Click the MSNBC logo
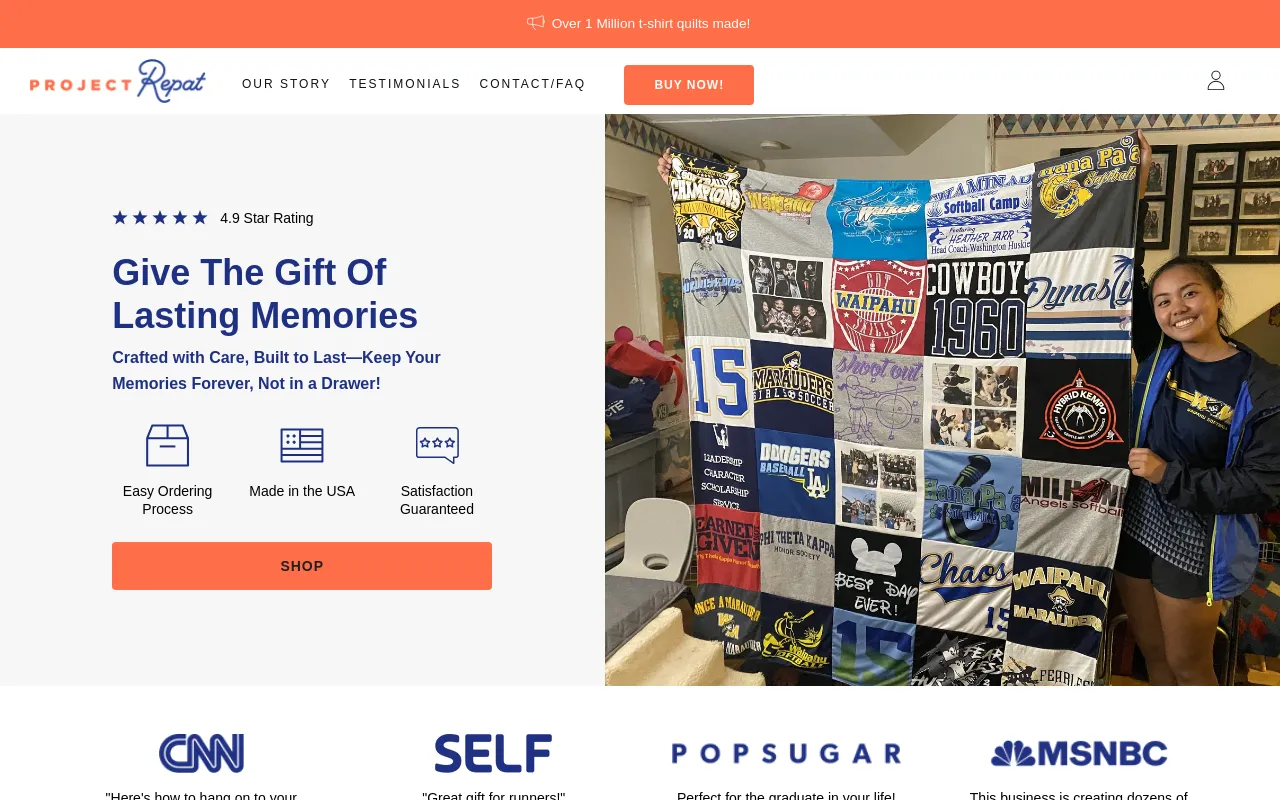This screenshot has width=1280, height=800. click(1079, 754)
